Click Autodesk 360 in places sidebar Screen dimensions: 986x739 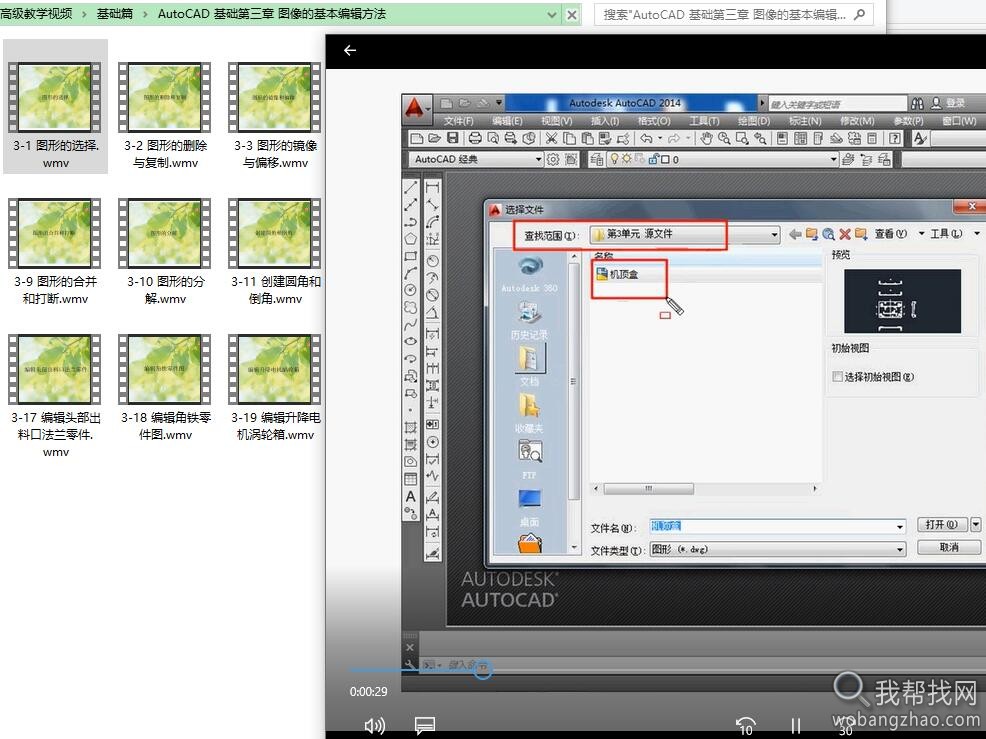529,274
